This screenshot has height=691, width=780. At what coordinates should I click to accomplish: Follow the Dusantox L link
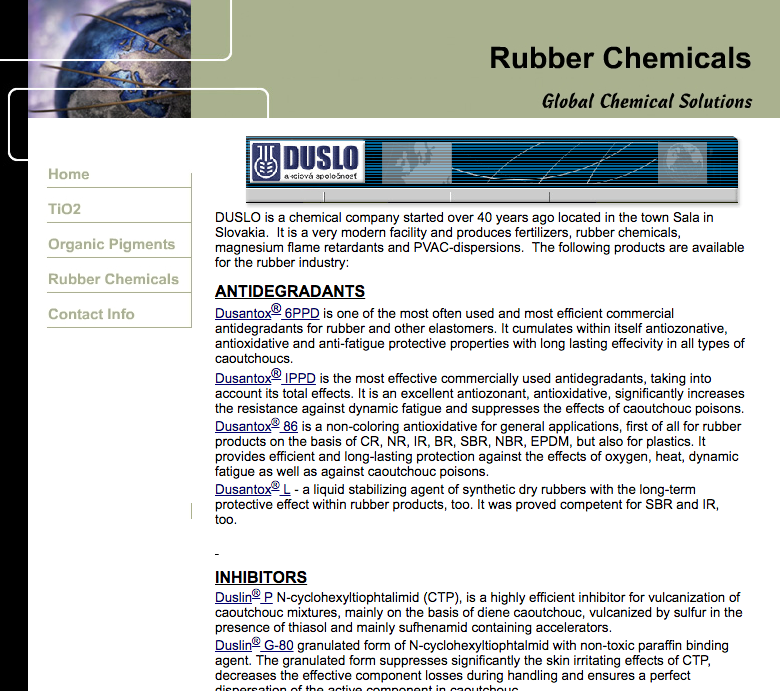253,489
